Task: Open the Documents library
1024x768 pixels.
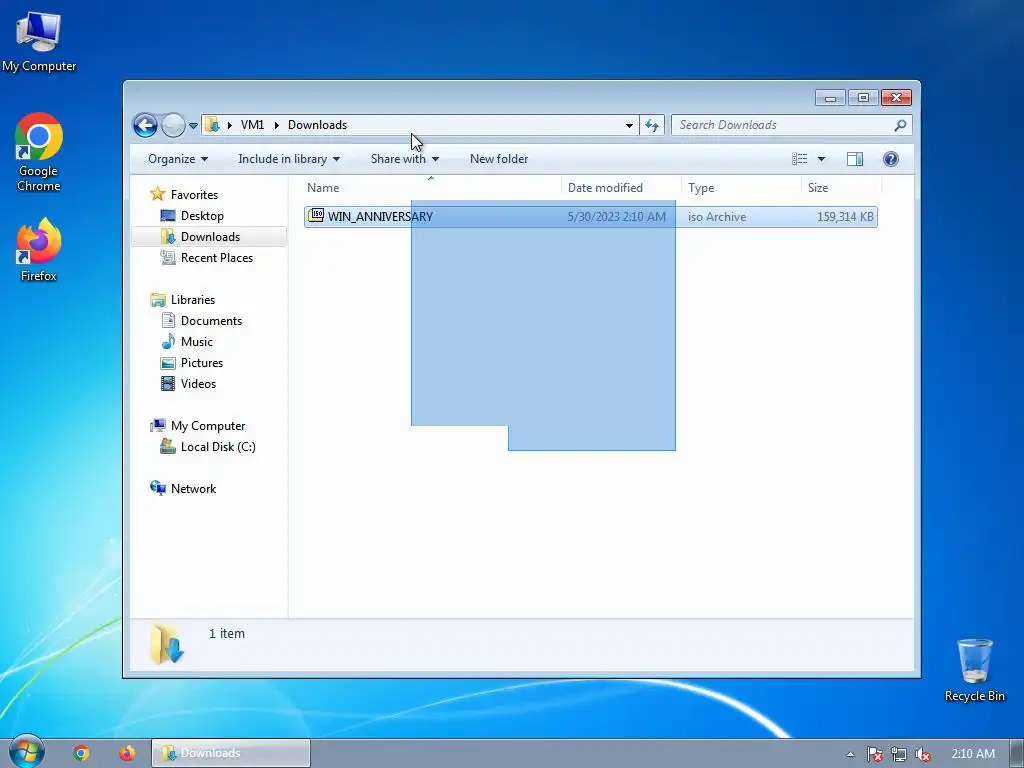Action: pyautogui.click(x=211, y=321)
